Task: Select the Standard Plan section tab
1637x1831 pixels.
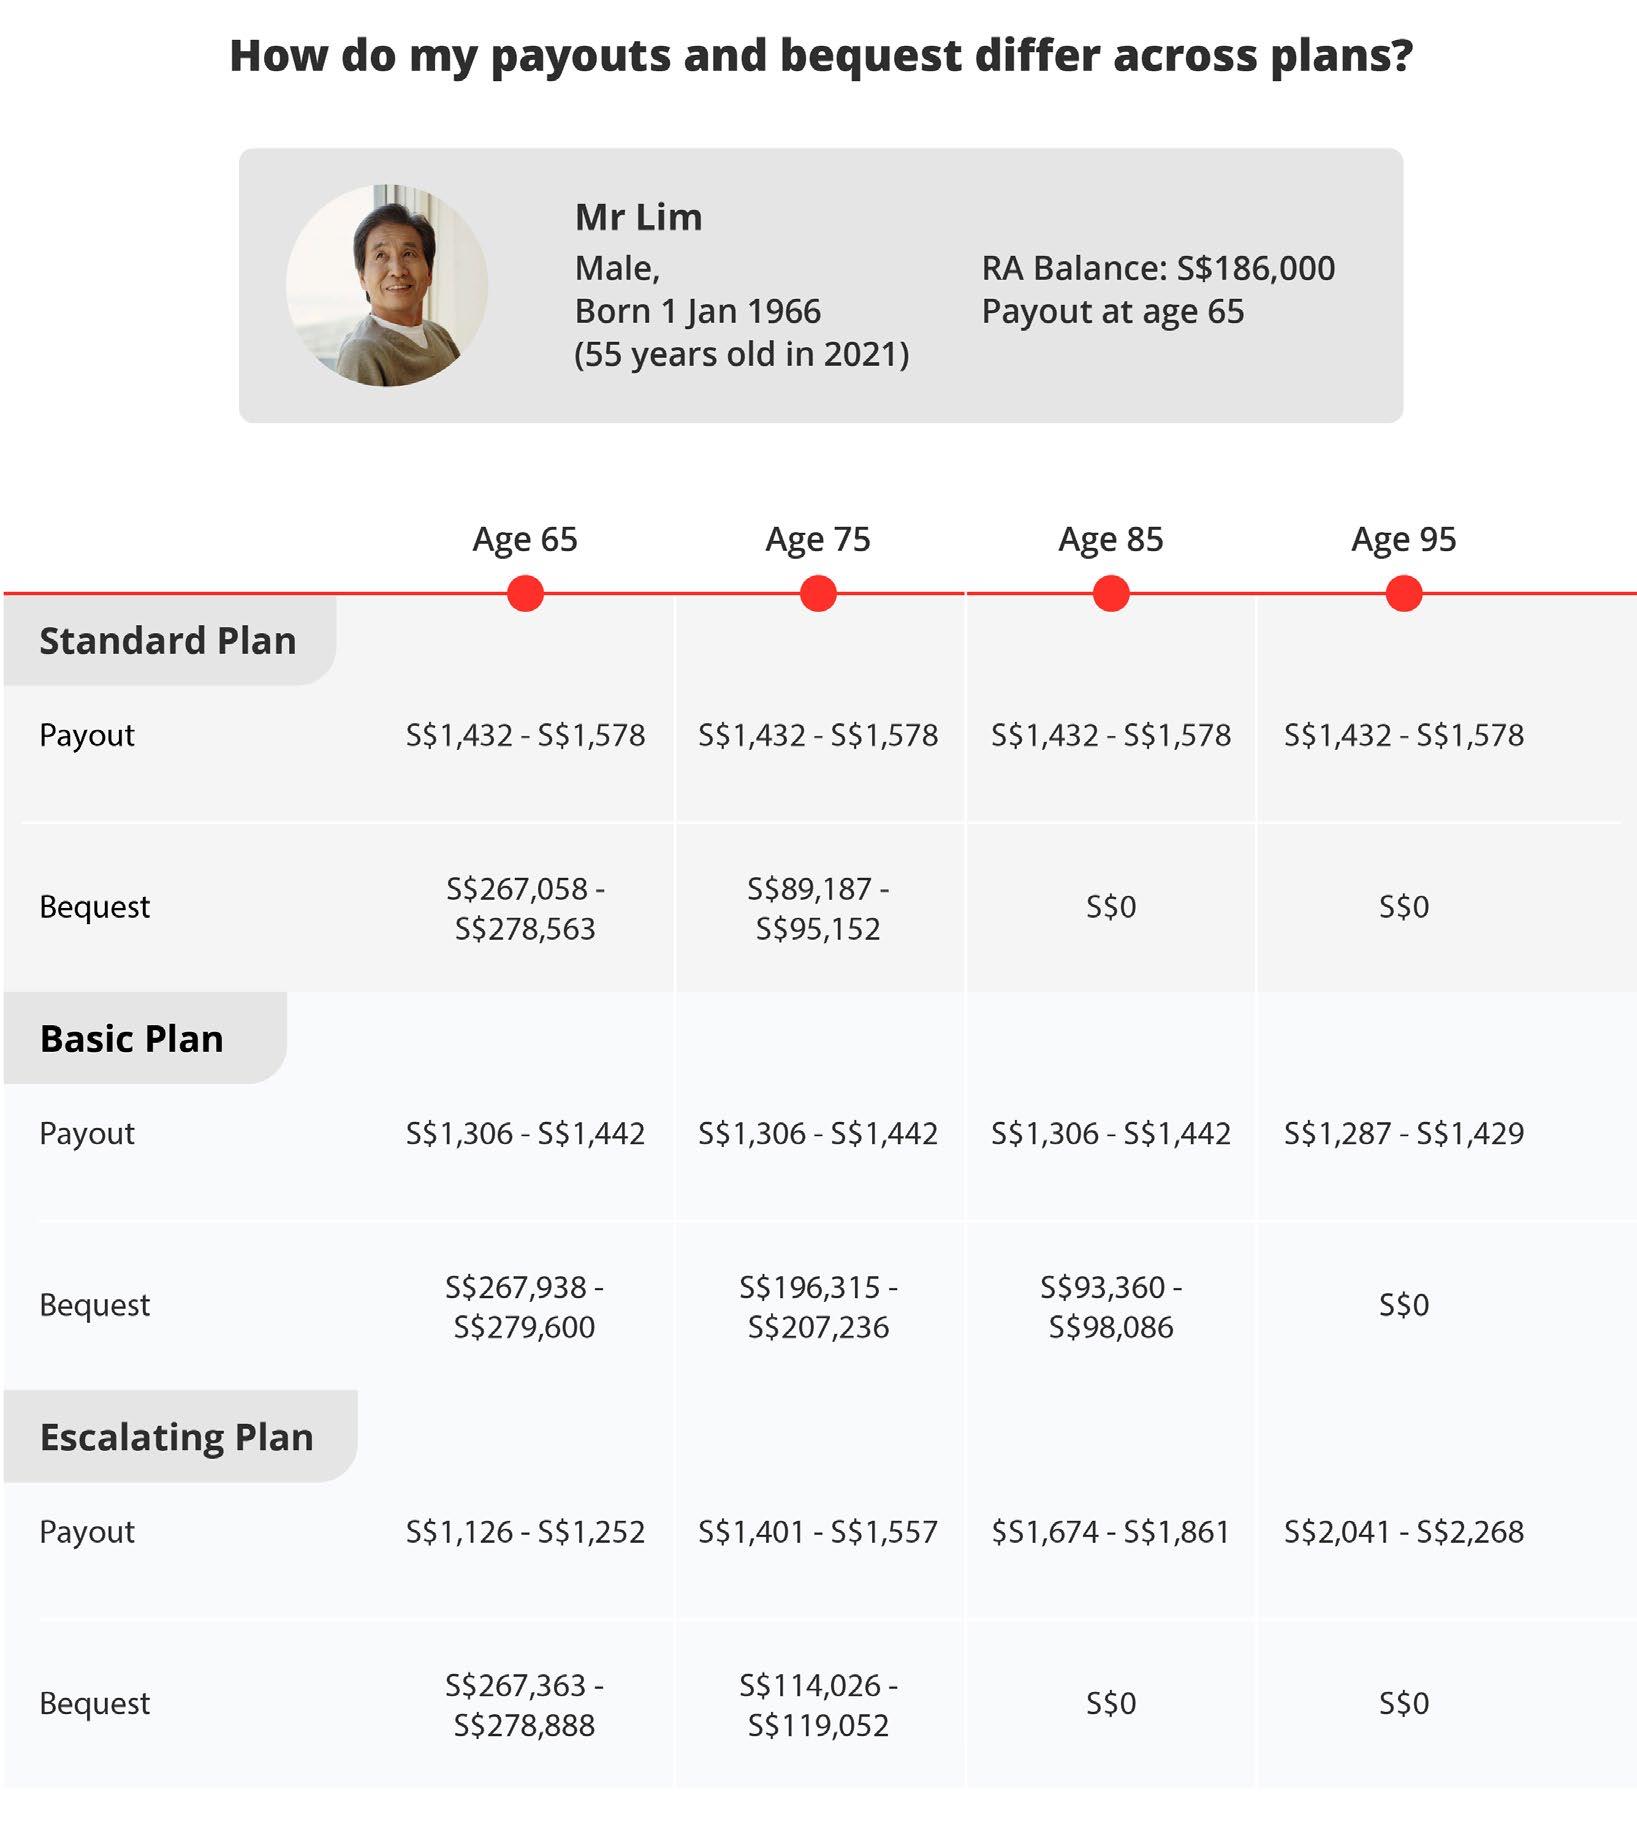Action: click(x=168, y=641)
